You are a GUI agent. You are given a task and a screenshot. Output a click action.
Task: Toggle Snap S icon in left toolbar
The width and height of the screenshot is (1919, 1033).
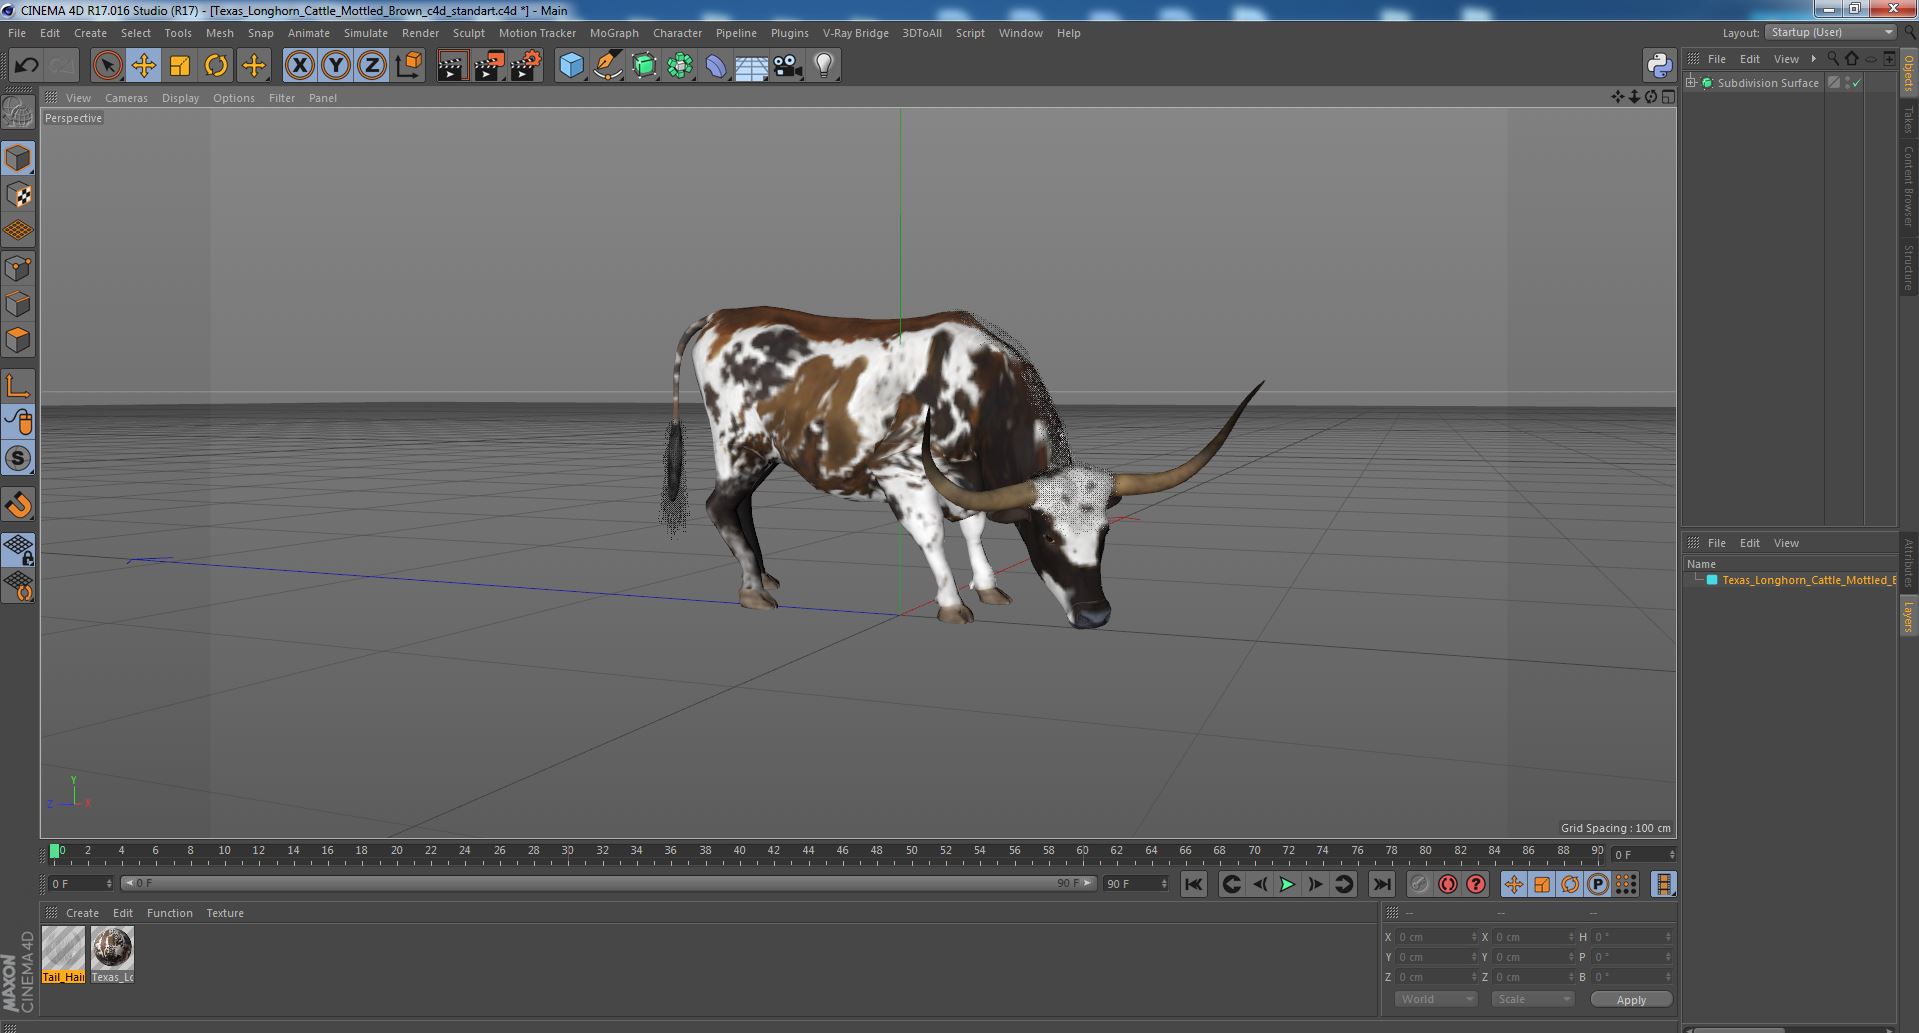(18, 458)
